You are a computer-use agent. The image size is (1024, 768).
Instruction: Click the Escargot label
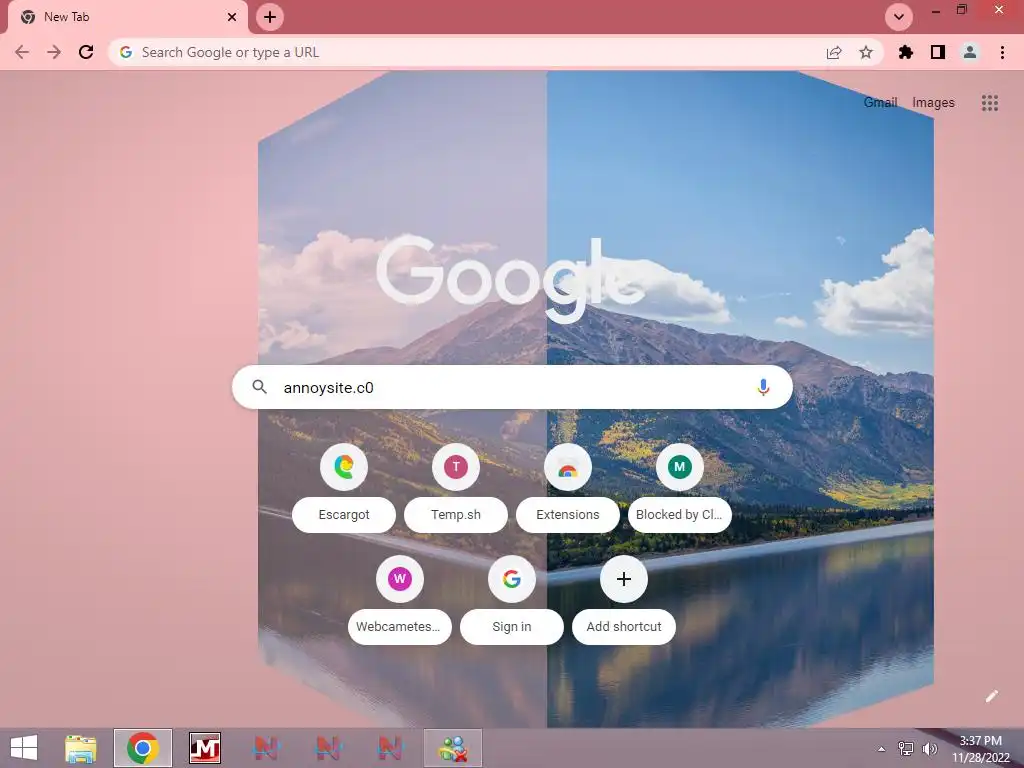click(344, 515)
